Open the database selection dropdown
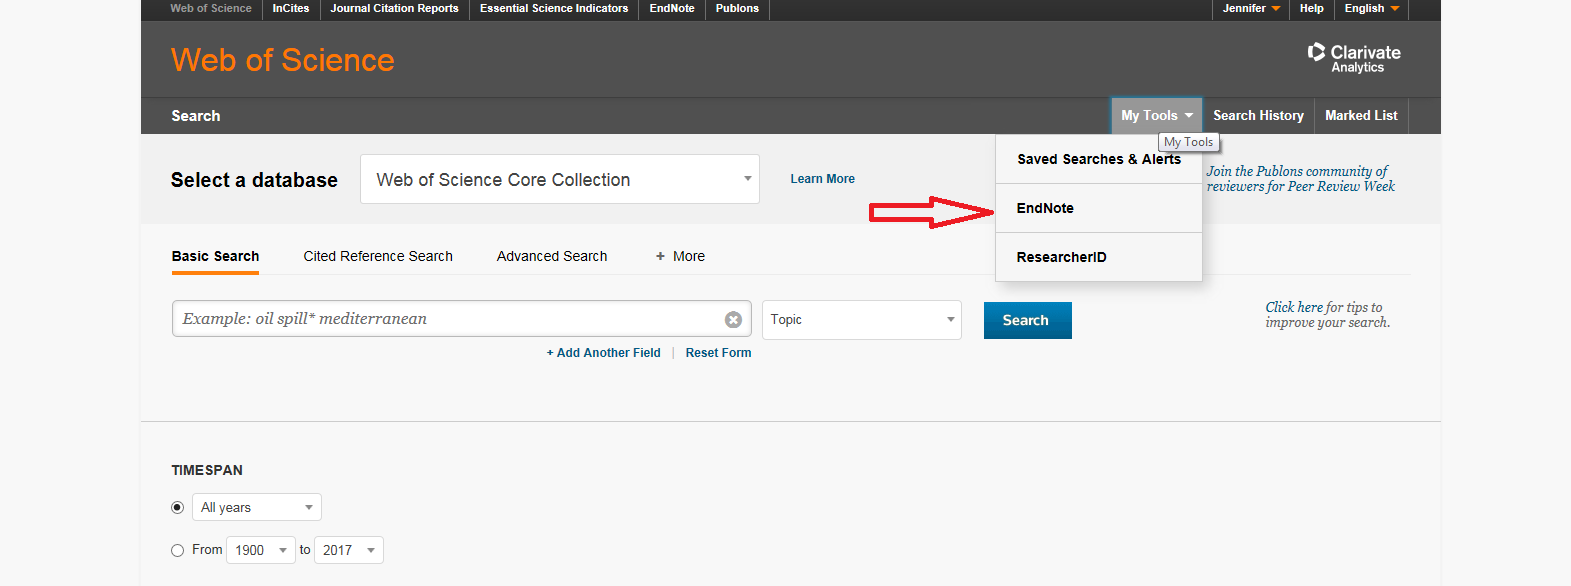This screenshot has width=1571, height=586. 560,179
